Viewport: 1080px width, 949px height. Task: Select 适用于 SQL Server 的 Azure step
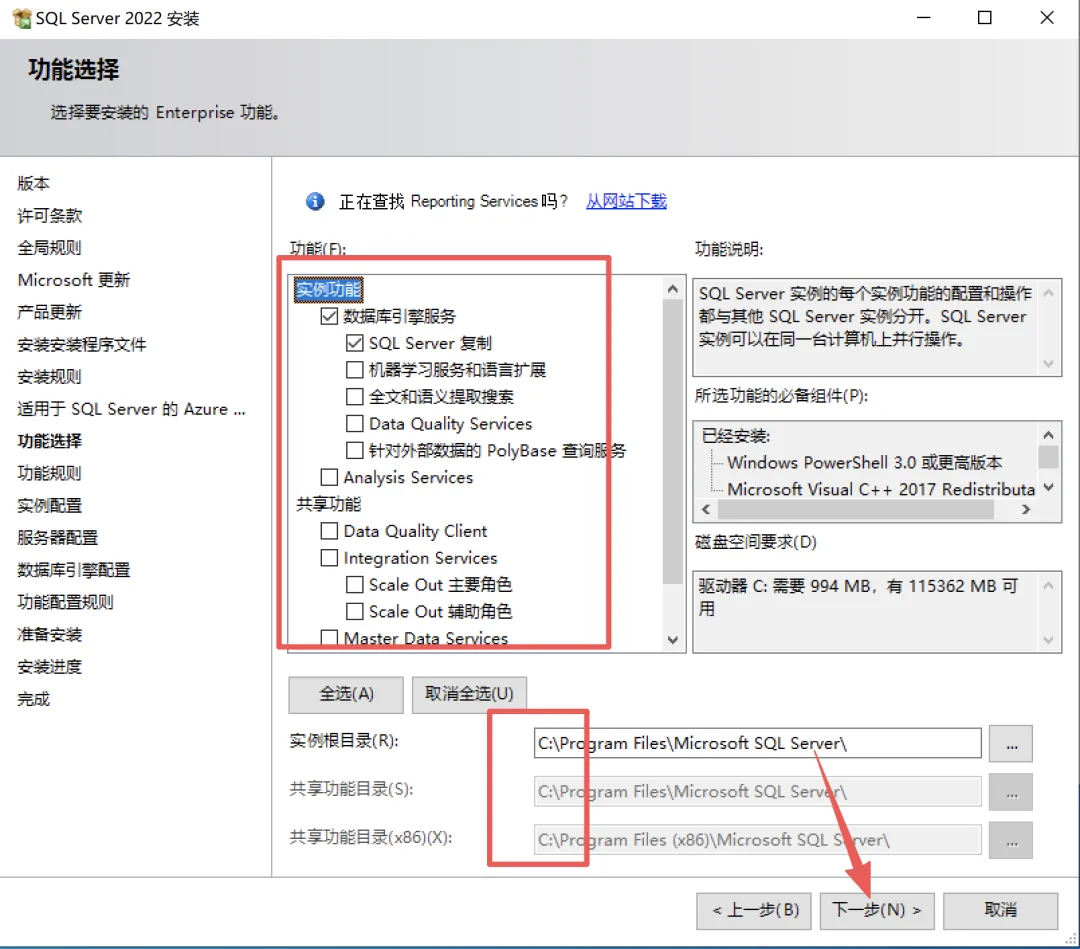tap(131, 409)
